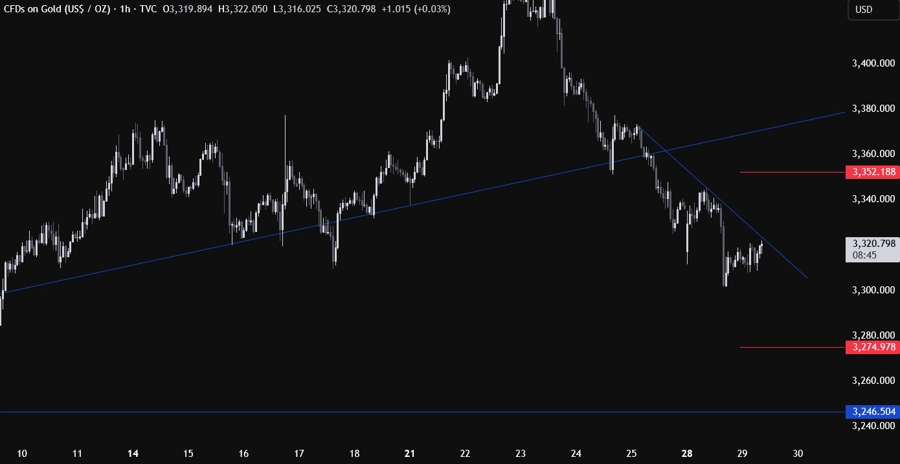Image resolution: width=900 pixels, height=464 pixels.
Task: Select the 3,274.978 red price label
Action: pyautogui.click(x=872, y=347)
